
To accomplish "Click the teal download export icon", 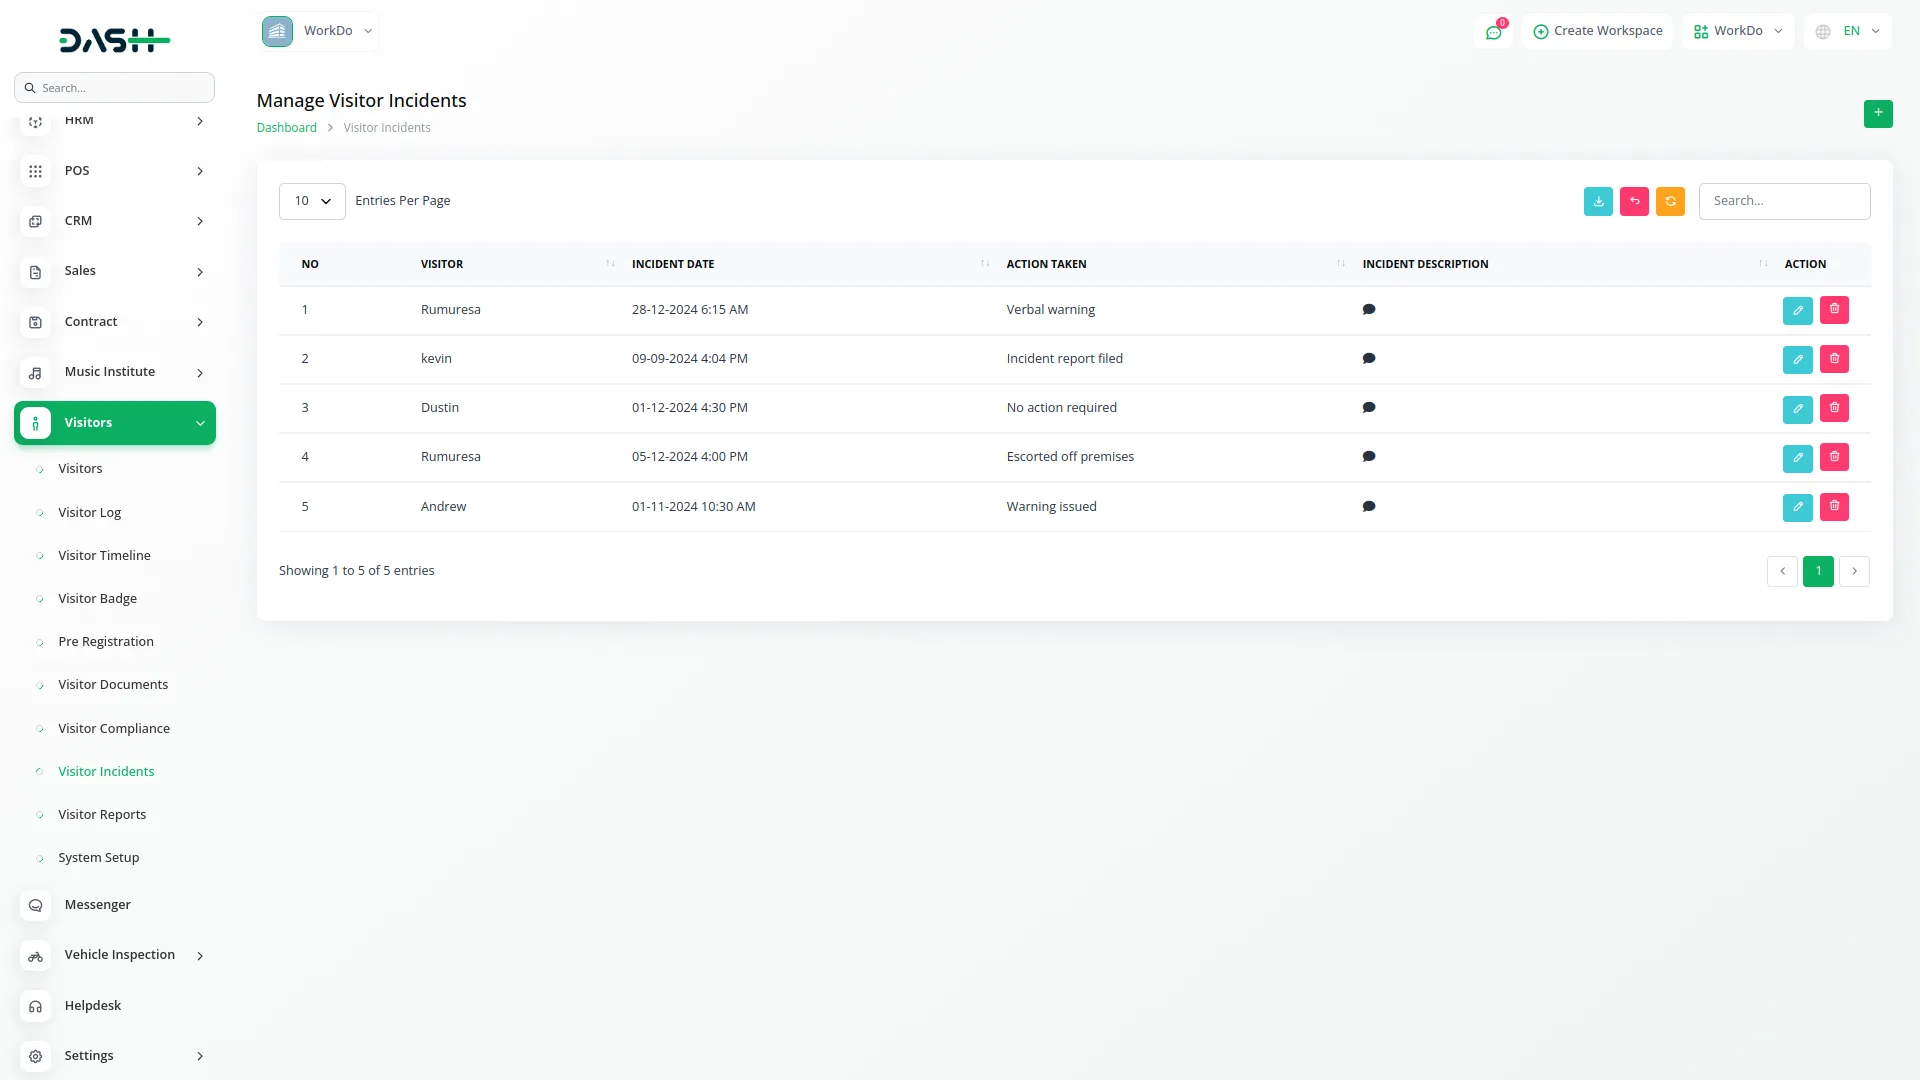I will [1598, 201].
